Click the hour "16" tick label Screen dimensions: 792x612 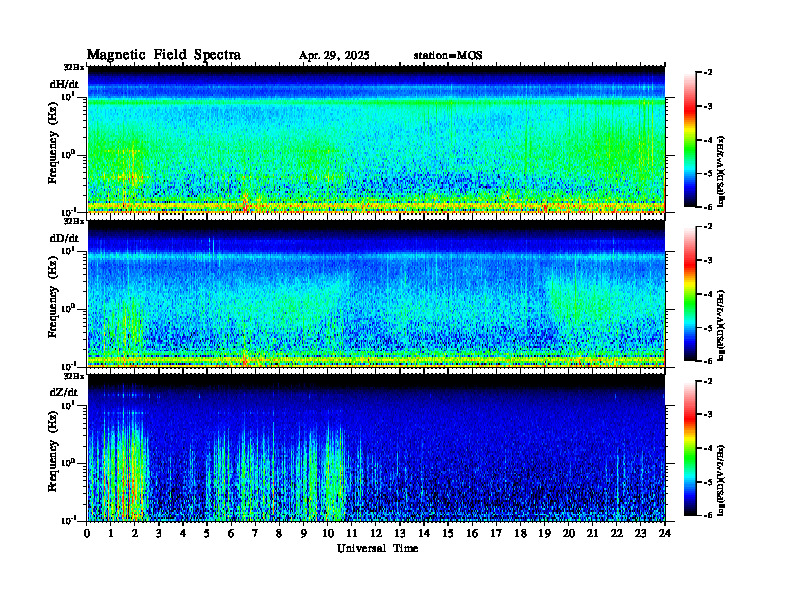[x=472, y=533]
